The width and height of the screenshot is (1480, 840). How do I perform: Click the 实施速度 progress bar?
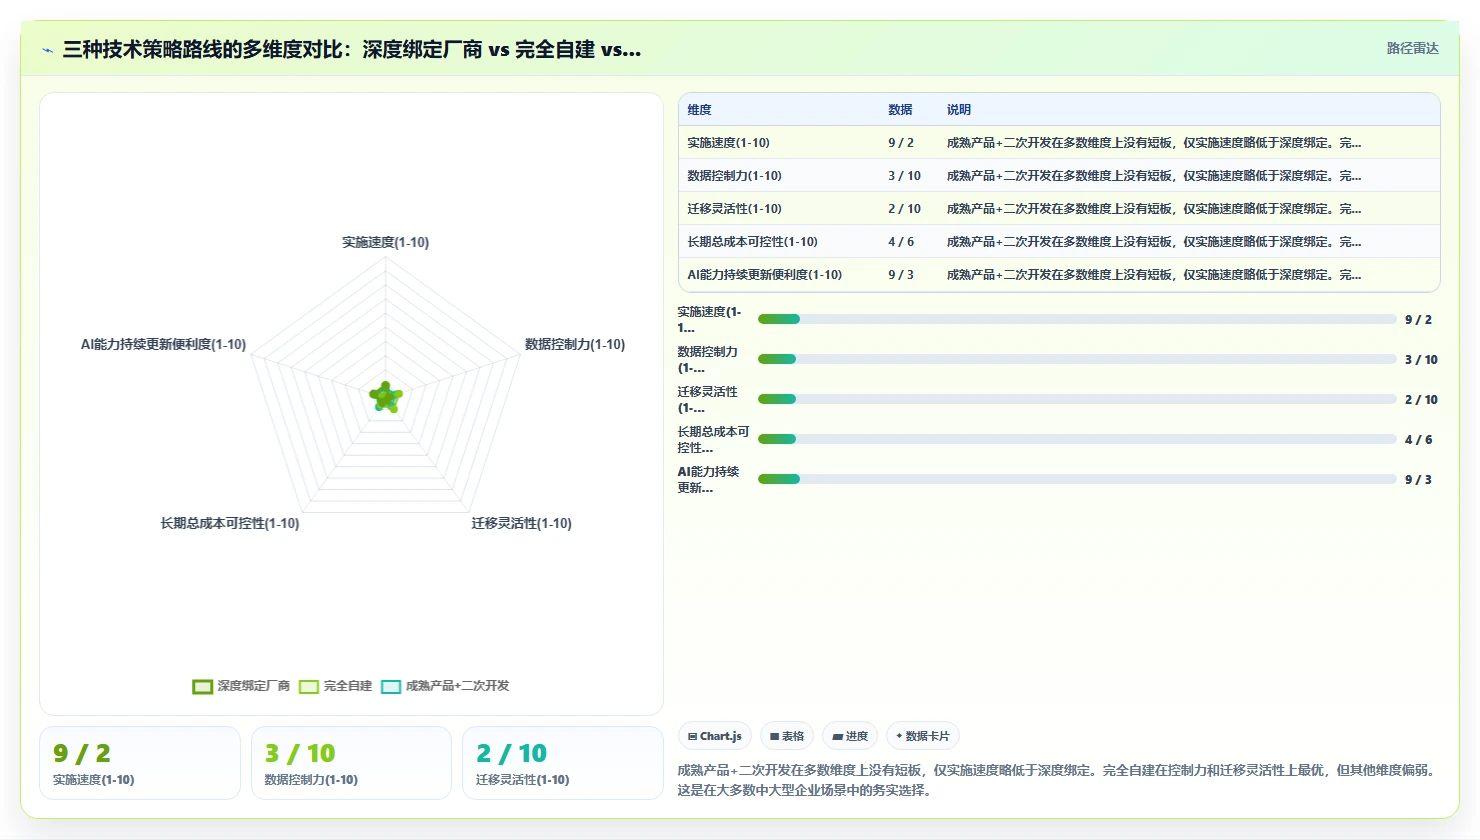[x=1077, y=319]
